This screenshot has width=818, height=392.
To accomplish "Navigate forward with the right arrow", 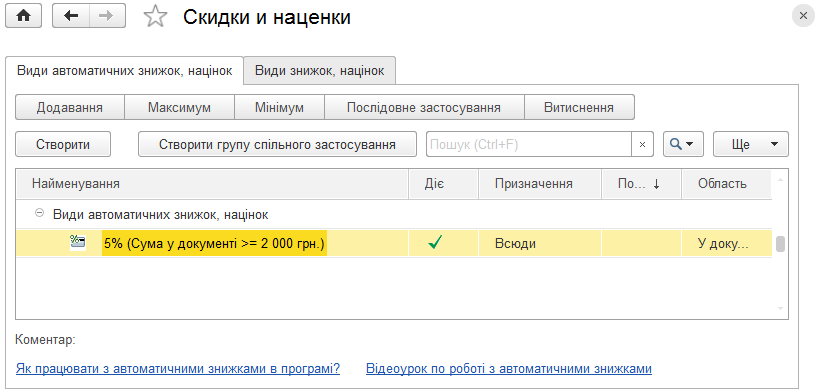I will 107,16.
